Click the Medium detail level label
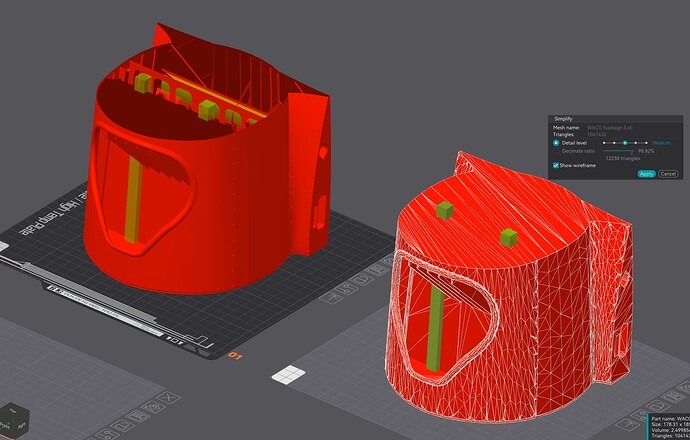This screenshot has width=690, height=440. pyautogui.click(x=661, y=143)
